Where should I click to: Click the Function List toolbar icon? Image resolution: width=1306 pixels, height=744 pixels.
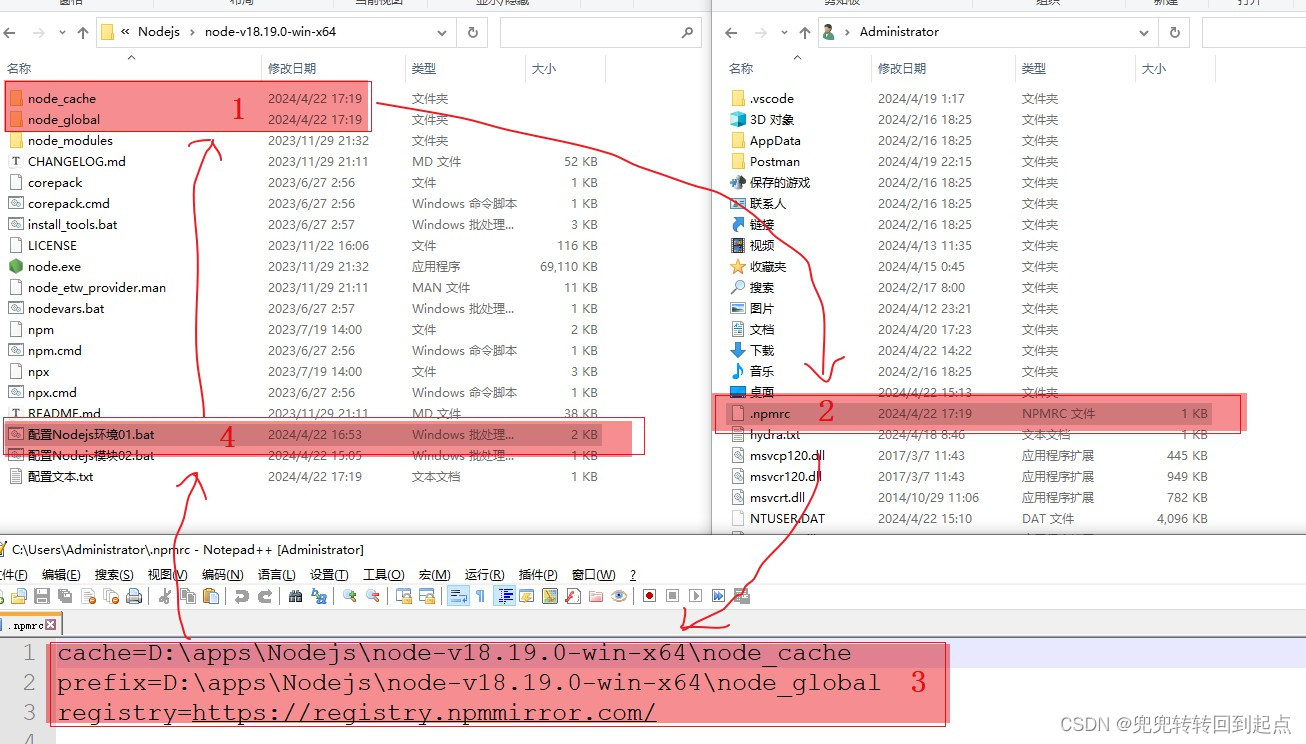(573, 596)
